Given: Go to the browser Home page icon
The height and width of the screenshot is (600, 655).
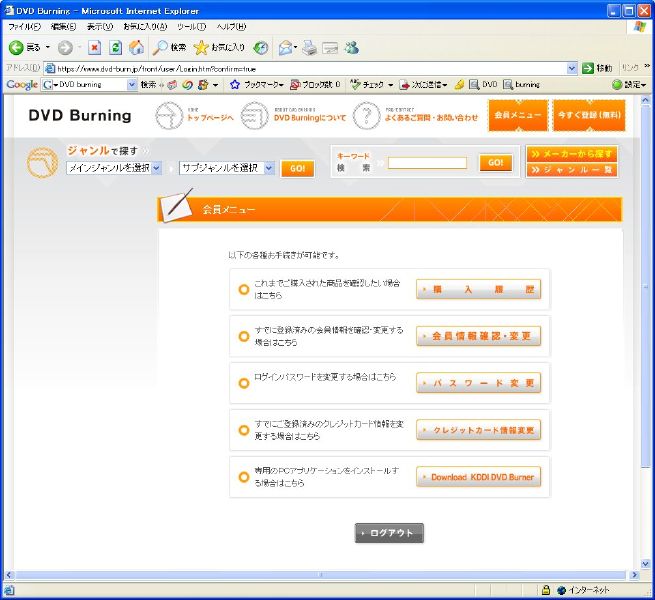Looking at the screenshot, I should coord(136,47).
